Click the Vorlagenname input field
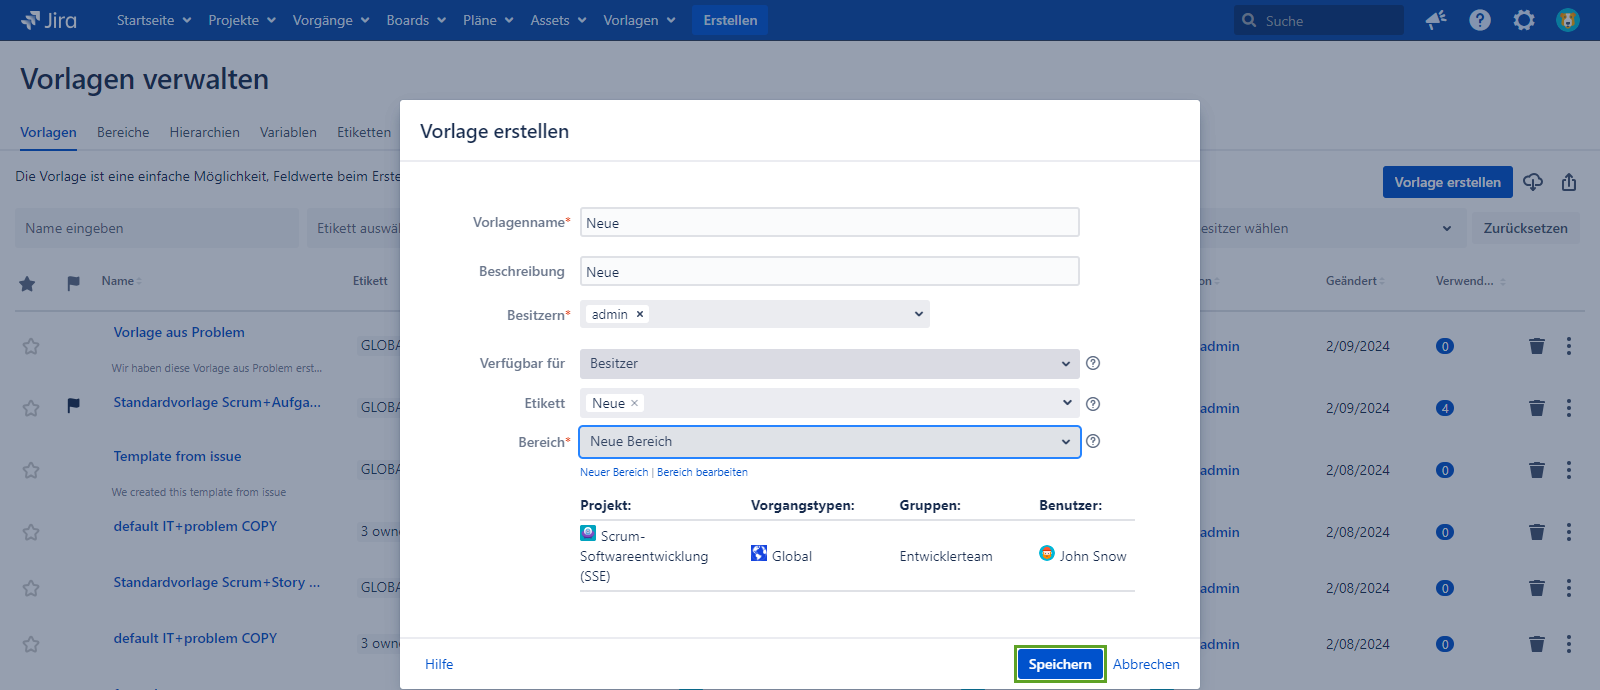Image resolution: width=1600 pixels, height=690 pixels. 829,222
